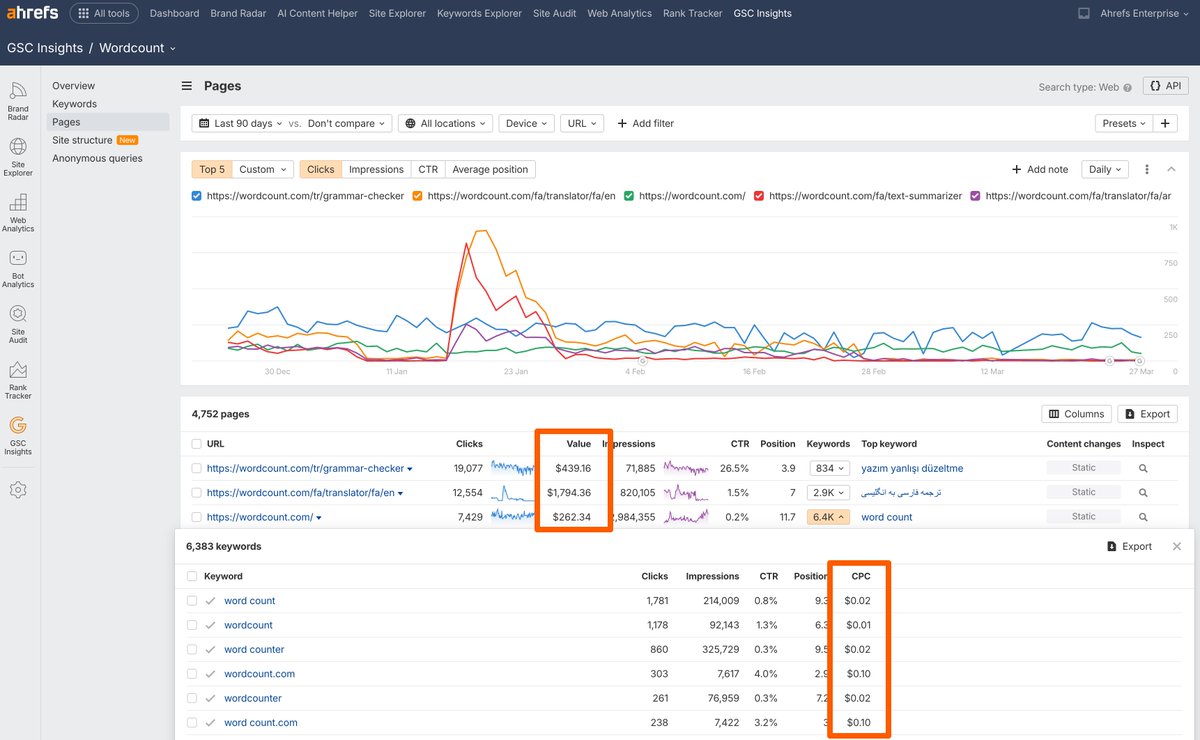Viewport: 1200px width, 740px height.
Task: Click the Add filter button
Action: tap(645, 123)
